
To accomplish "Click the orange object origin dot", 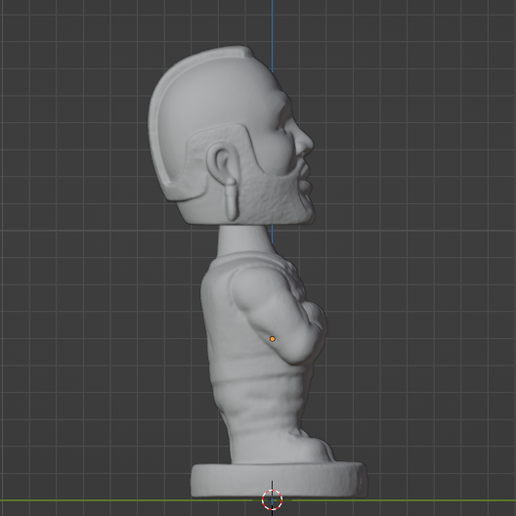I will pyautogui.click(x=272, y=339).
